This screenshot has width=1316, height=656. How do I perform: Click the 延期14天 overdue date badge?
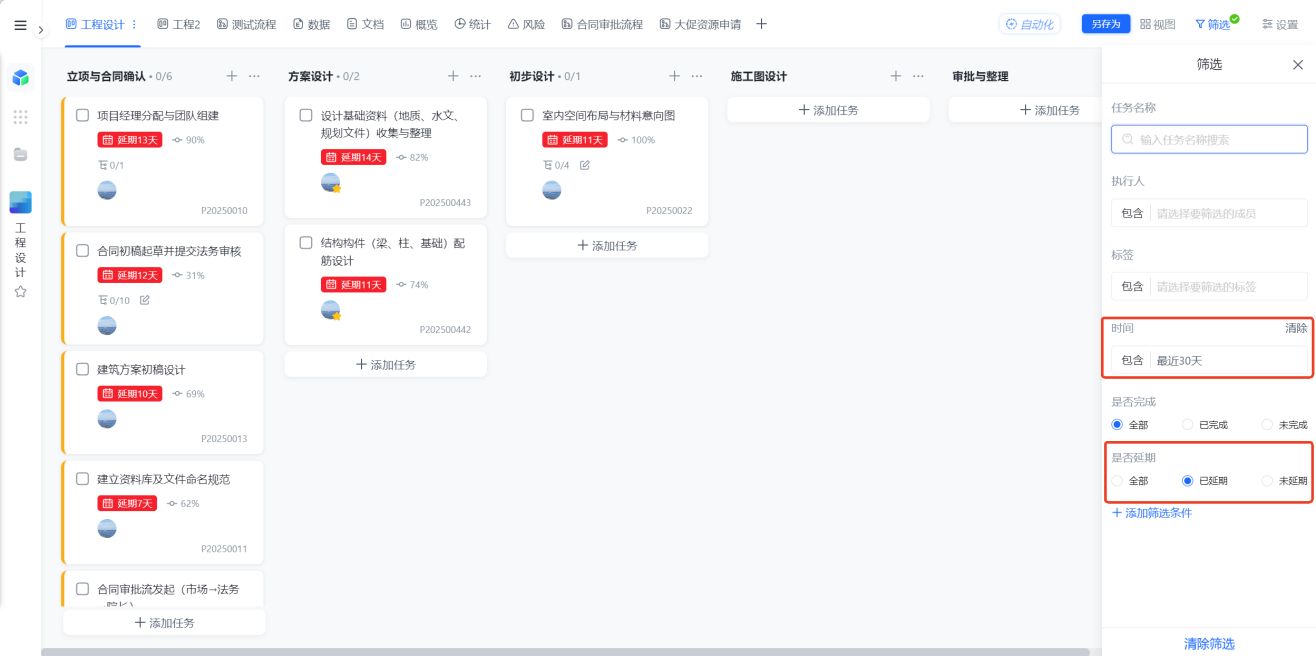coord(353,157)
